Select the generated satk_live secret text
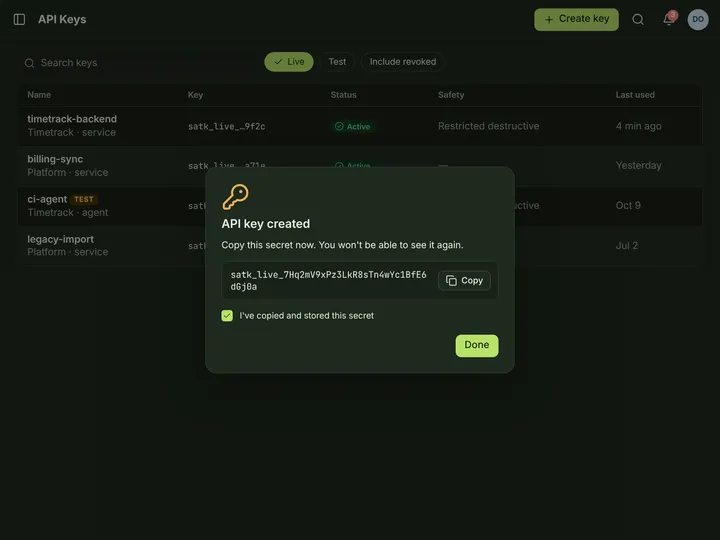This screenshot has width=720, height=540. pyautogui.click(x=328, y=281)
